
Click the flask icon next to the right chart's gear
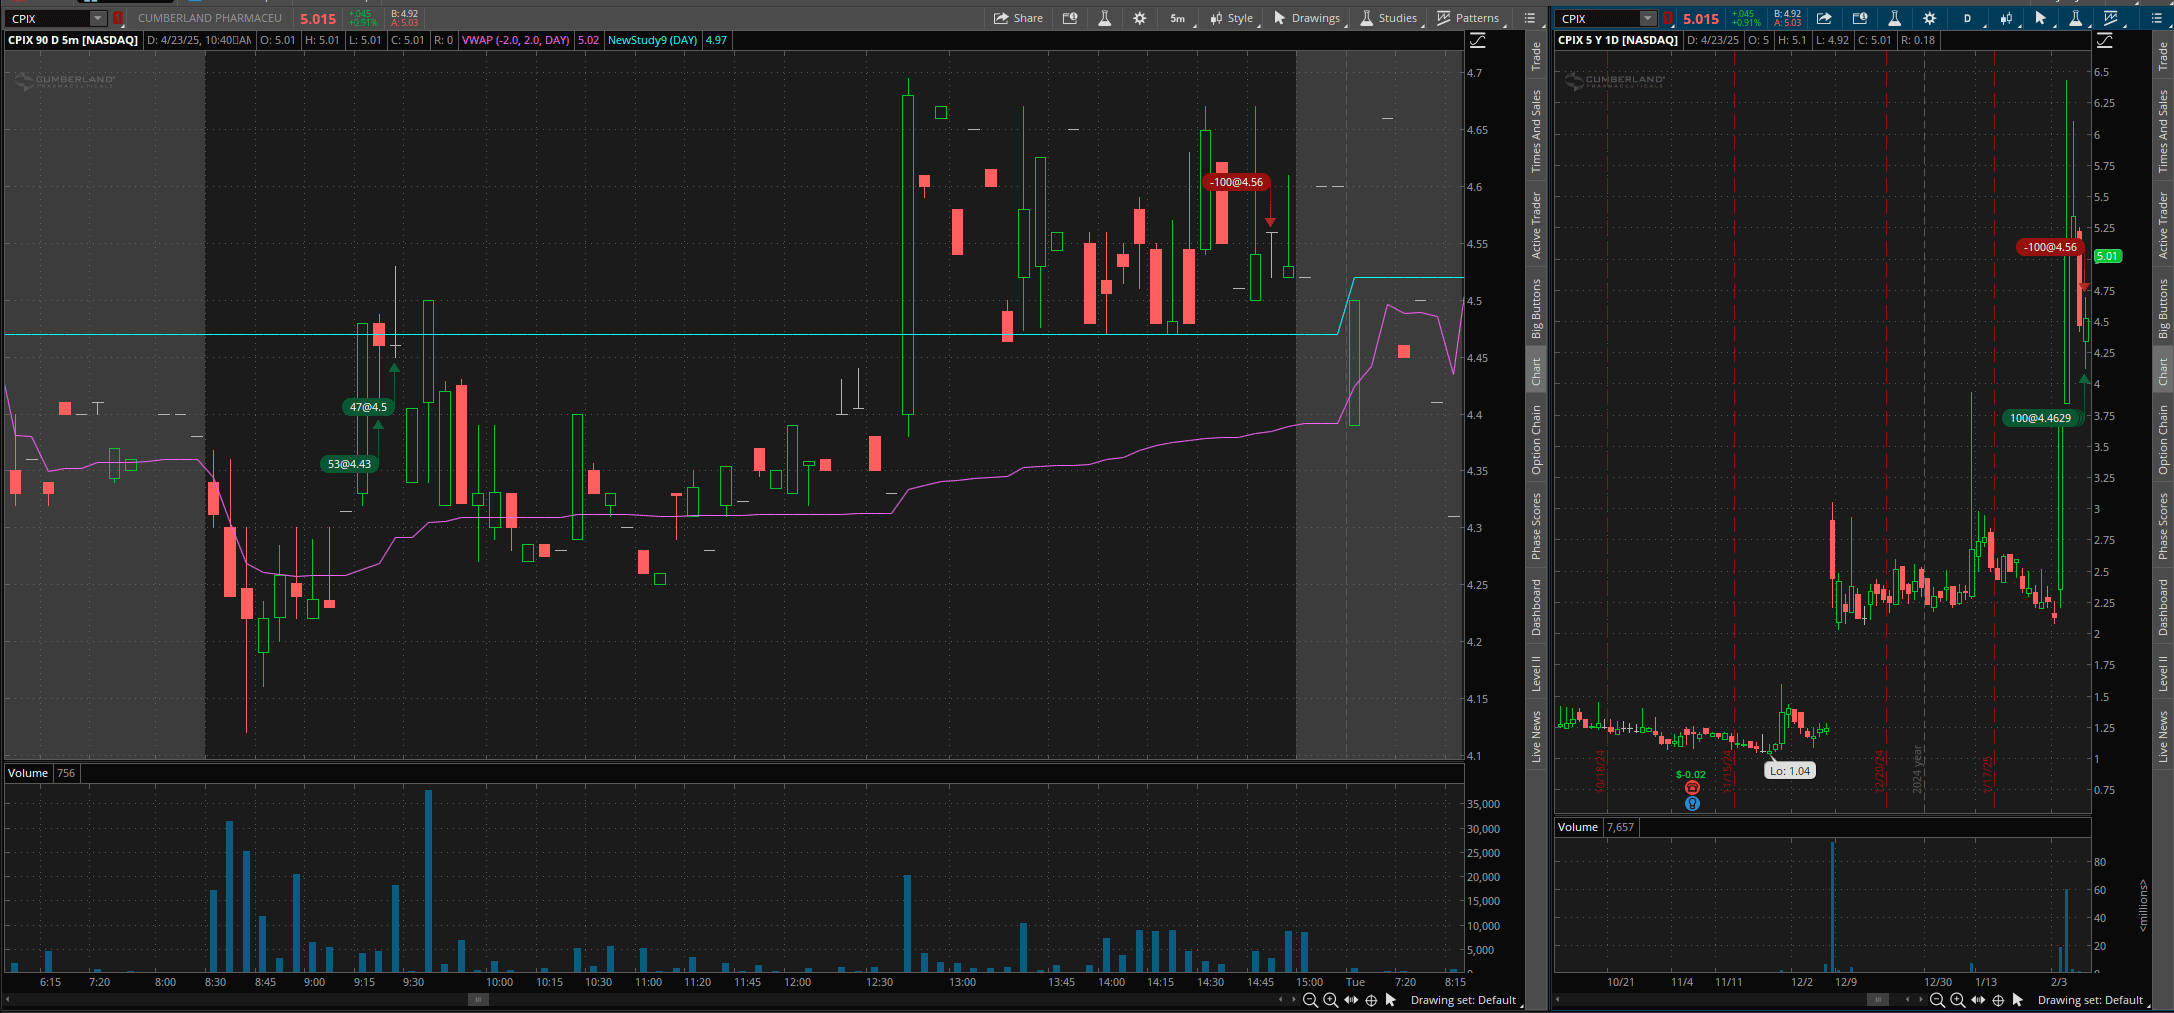pyautogui.click(x=1894, y=18)
